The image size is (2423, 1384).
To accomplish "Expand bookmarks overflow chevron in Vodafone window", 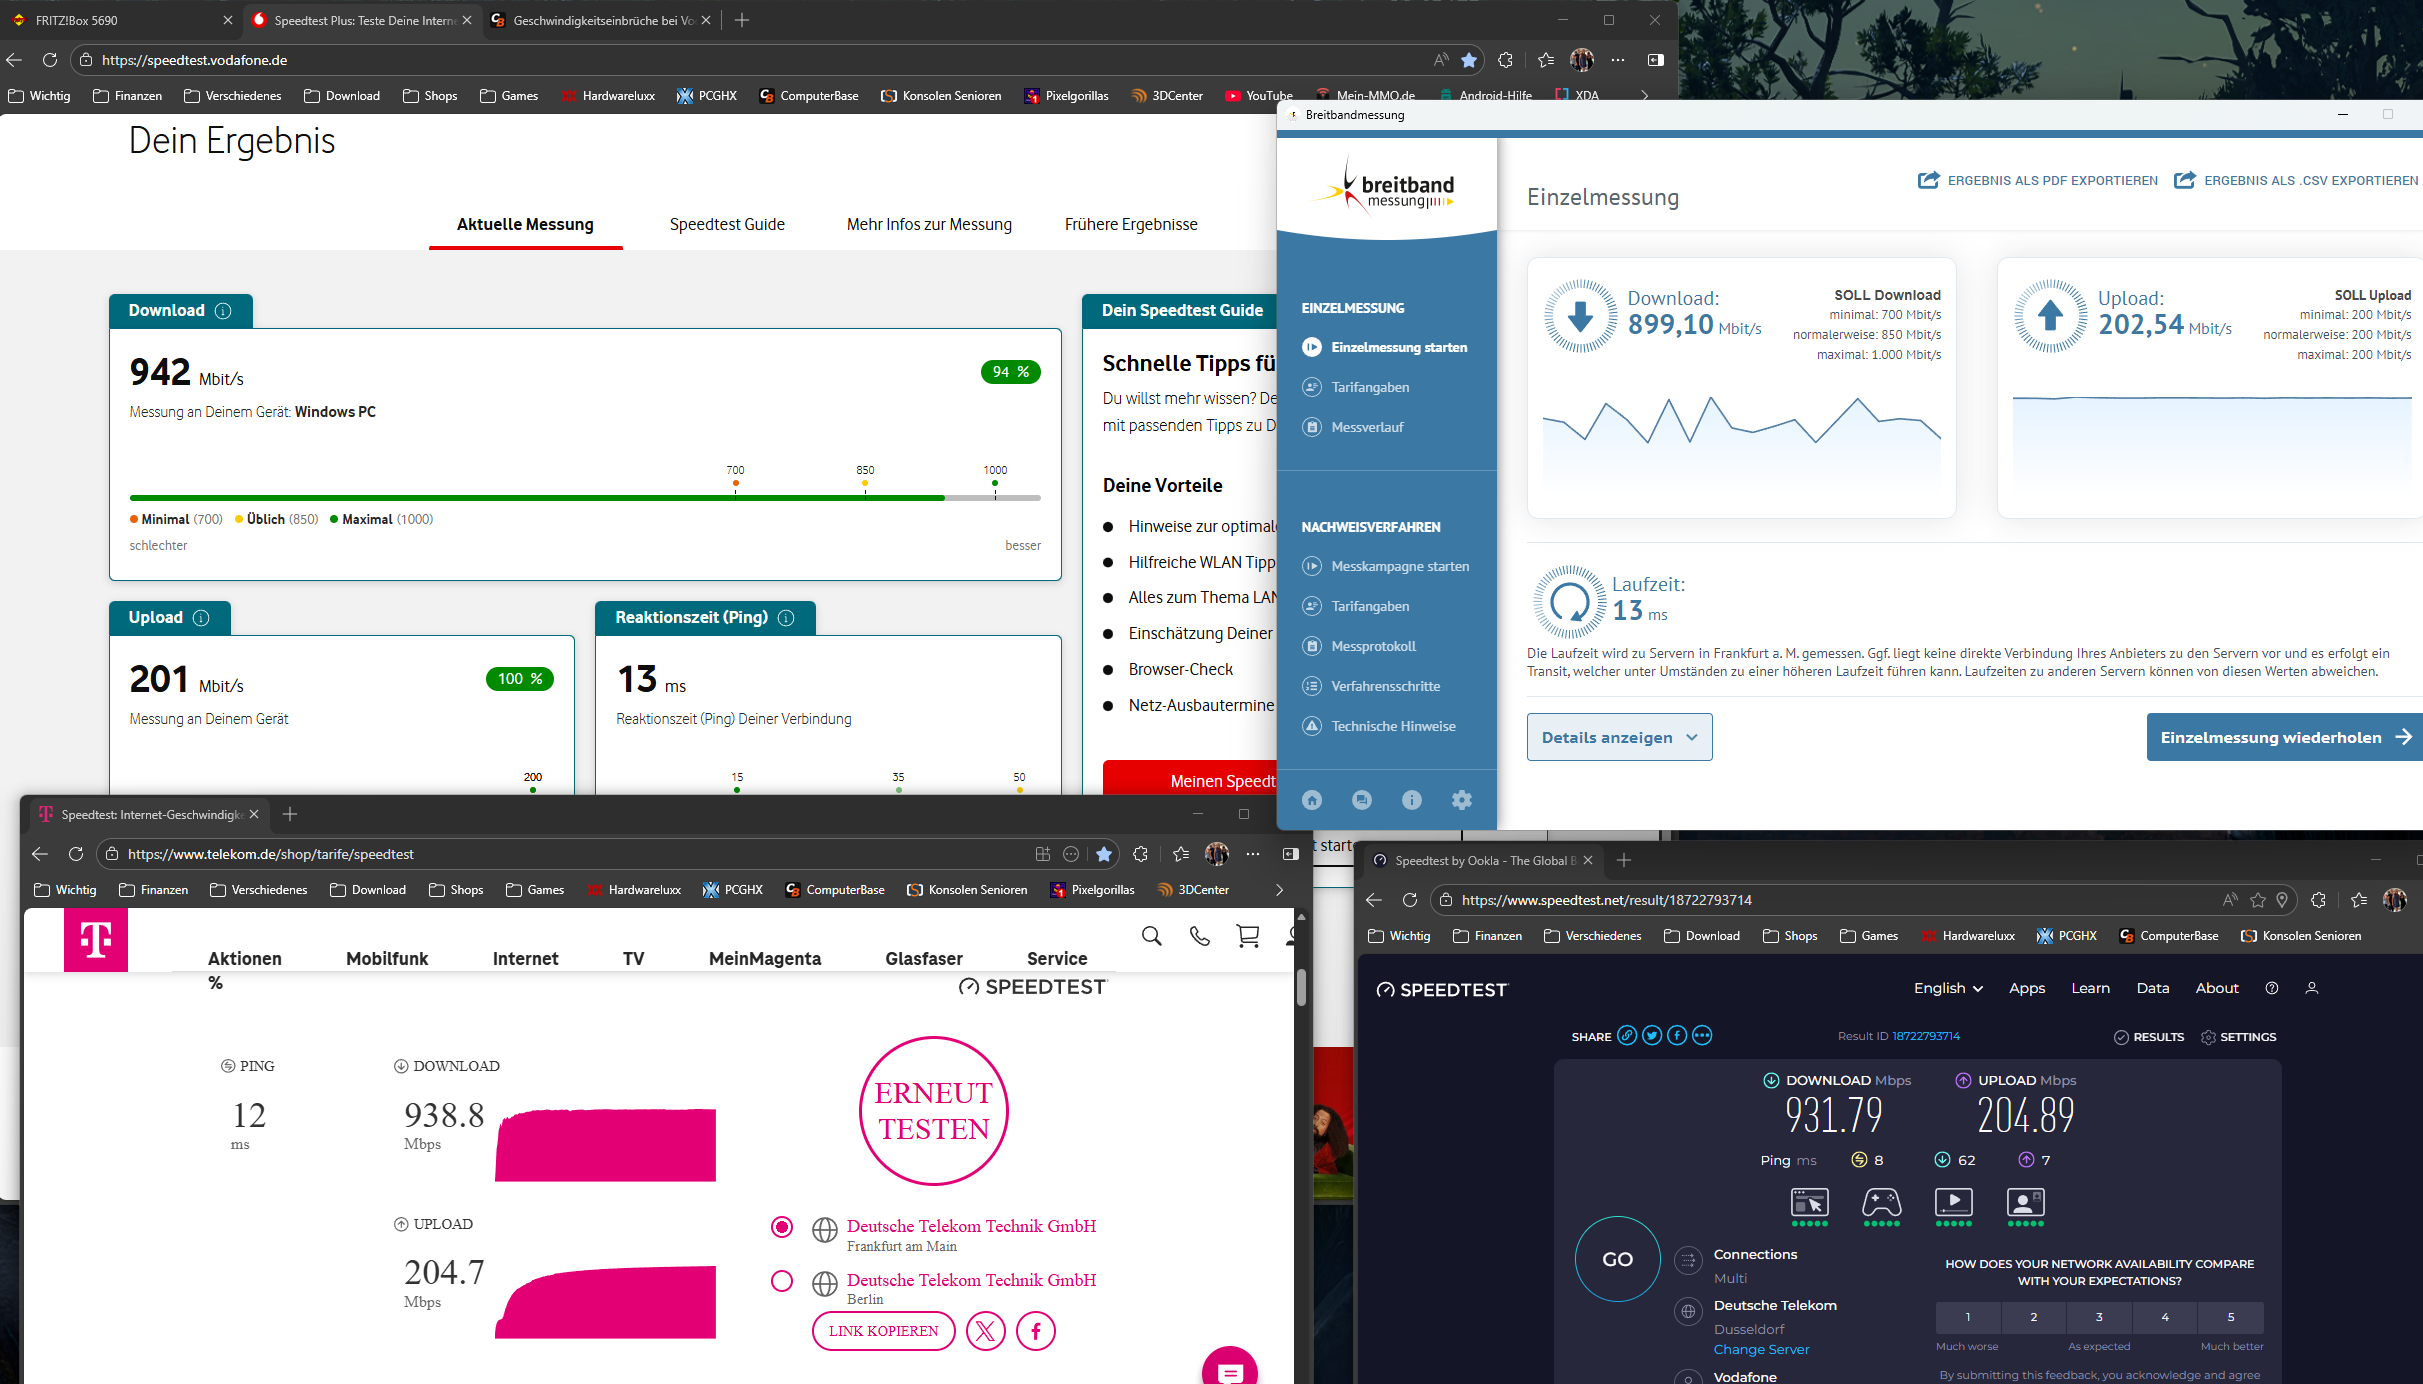I will 1645,96.
